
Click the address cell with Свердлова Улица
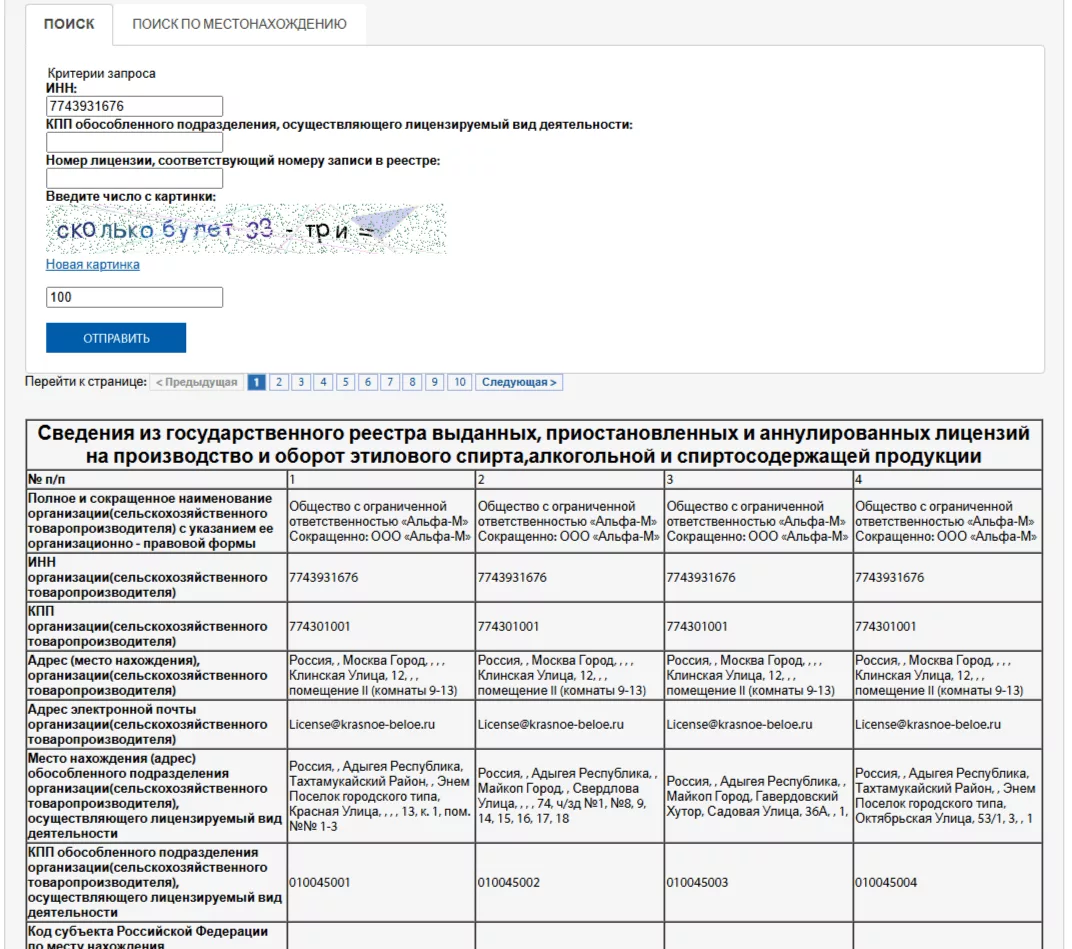tap(570, 796)
